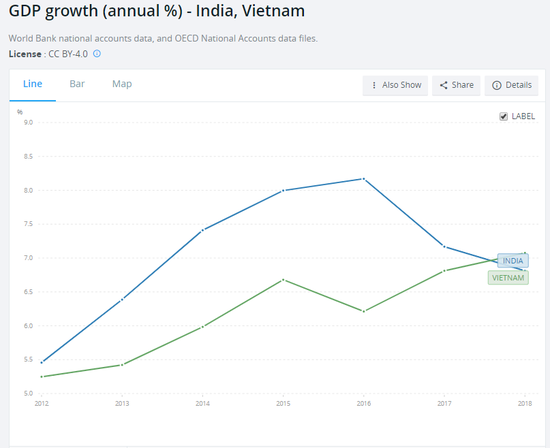
Task: Click Vietnam's 2015 data point
Action: click(x=283, y=280)
